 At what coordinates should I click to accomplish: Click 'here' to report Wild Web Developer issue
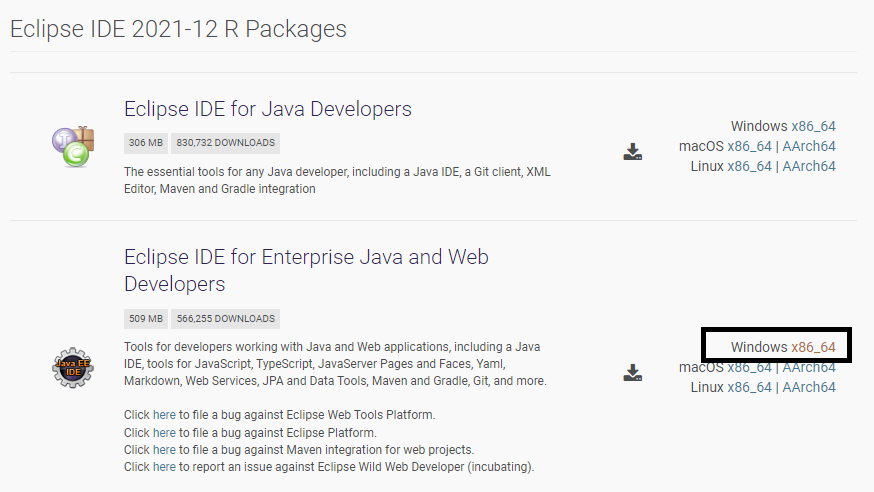pos(164,467)
